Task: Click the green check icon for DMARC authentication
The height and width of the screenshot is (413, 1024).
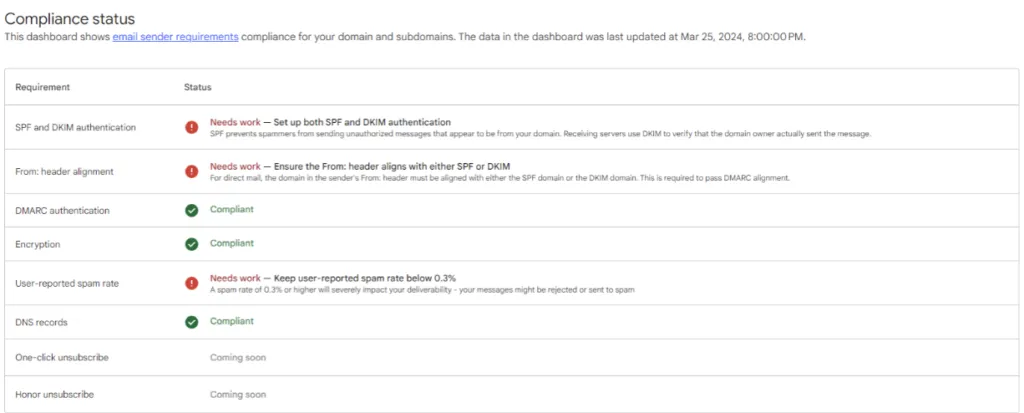Action: point(191,210)
